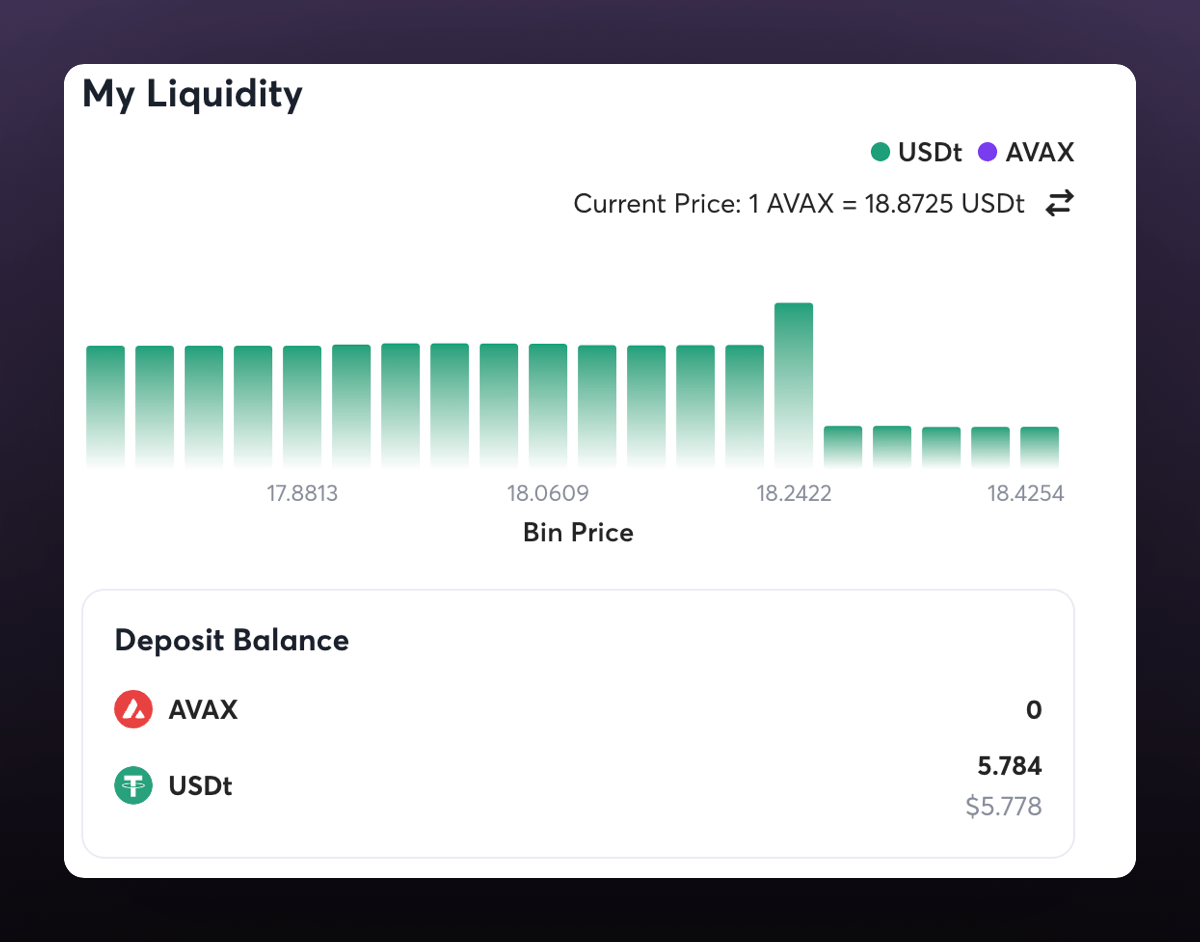Click the swap price direction arrows icon

[x=1059, y=204]
